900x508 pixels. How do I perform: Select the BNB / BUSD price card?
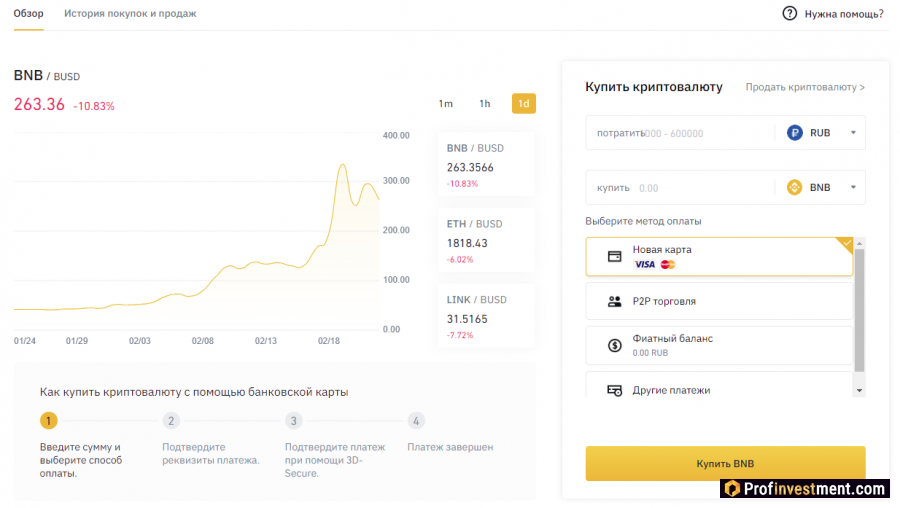click(486, 165)
